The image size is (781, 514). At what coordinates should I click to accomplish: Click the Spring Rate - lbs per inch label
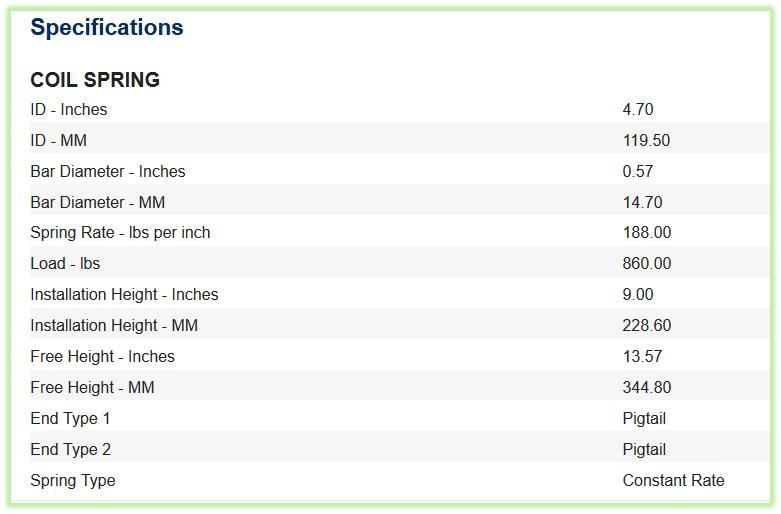pos(120,233)
